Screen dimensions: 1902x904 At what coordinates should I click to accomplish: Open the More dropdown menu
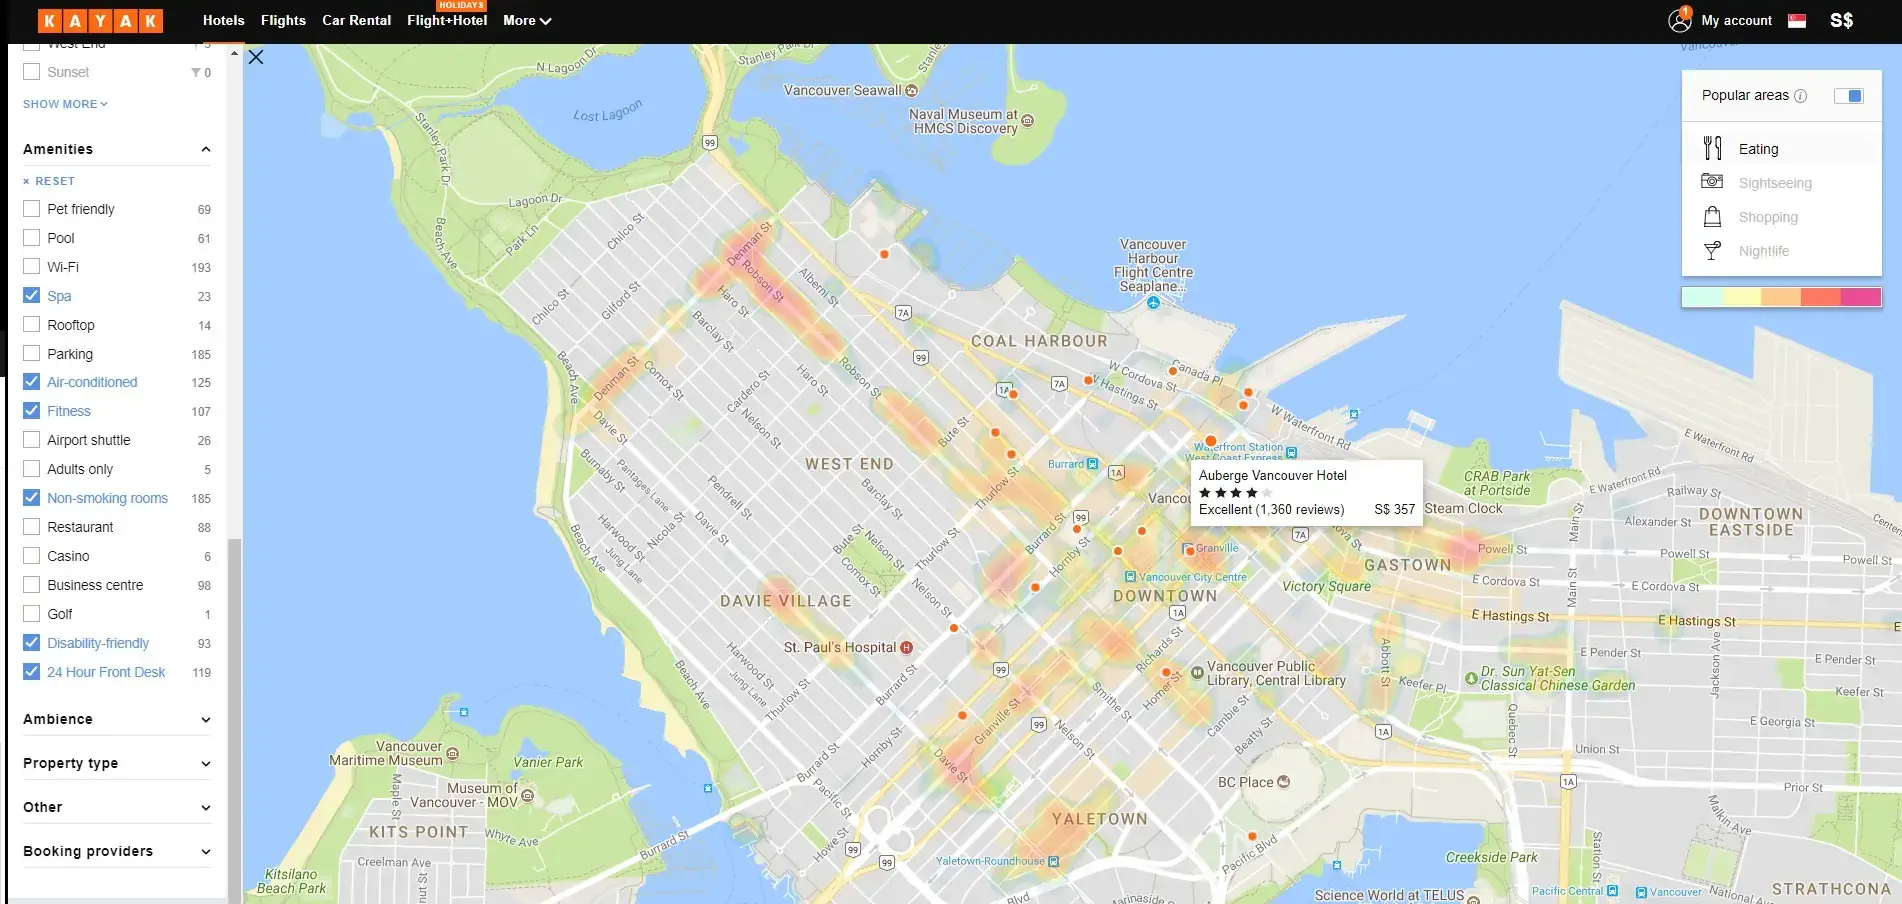pos(527,20)
